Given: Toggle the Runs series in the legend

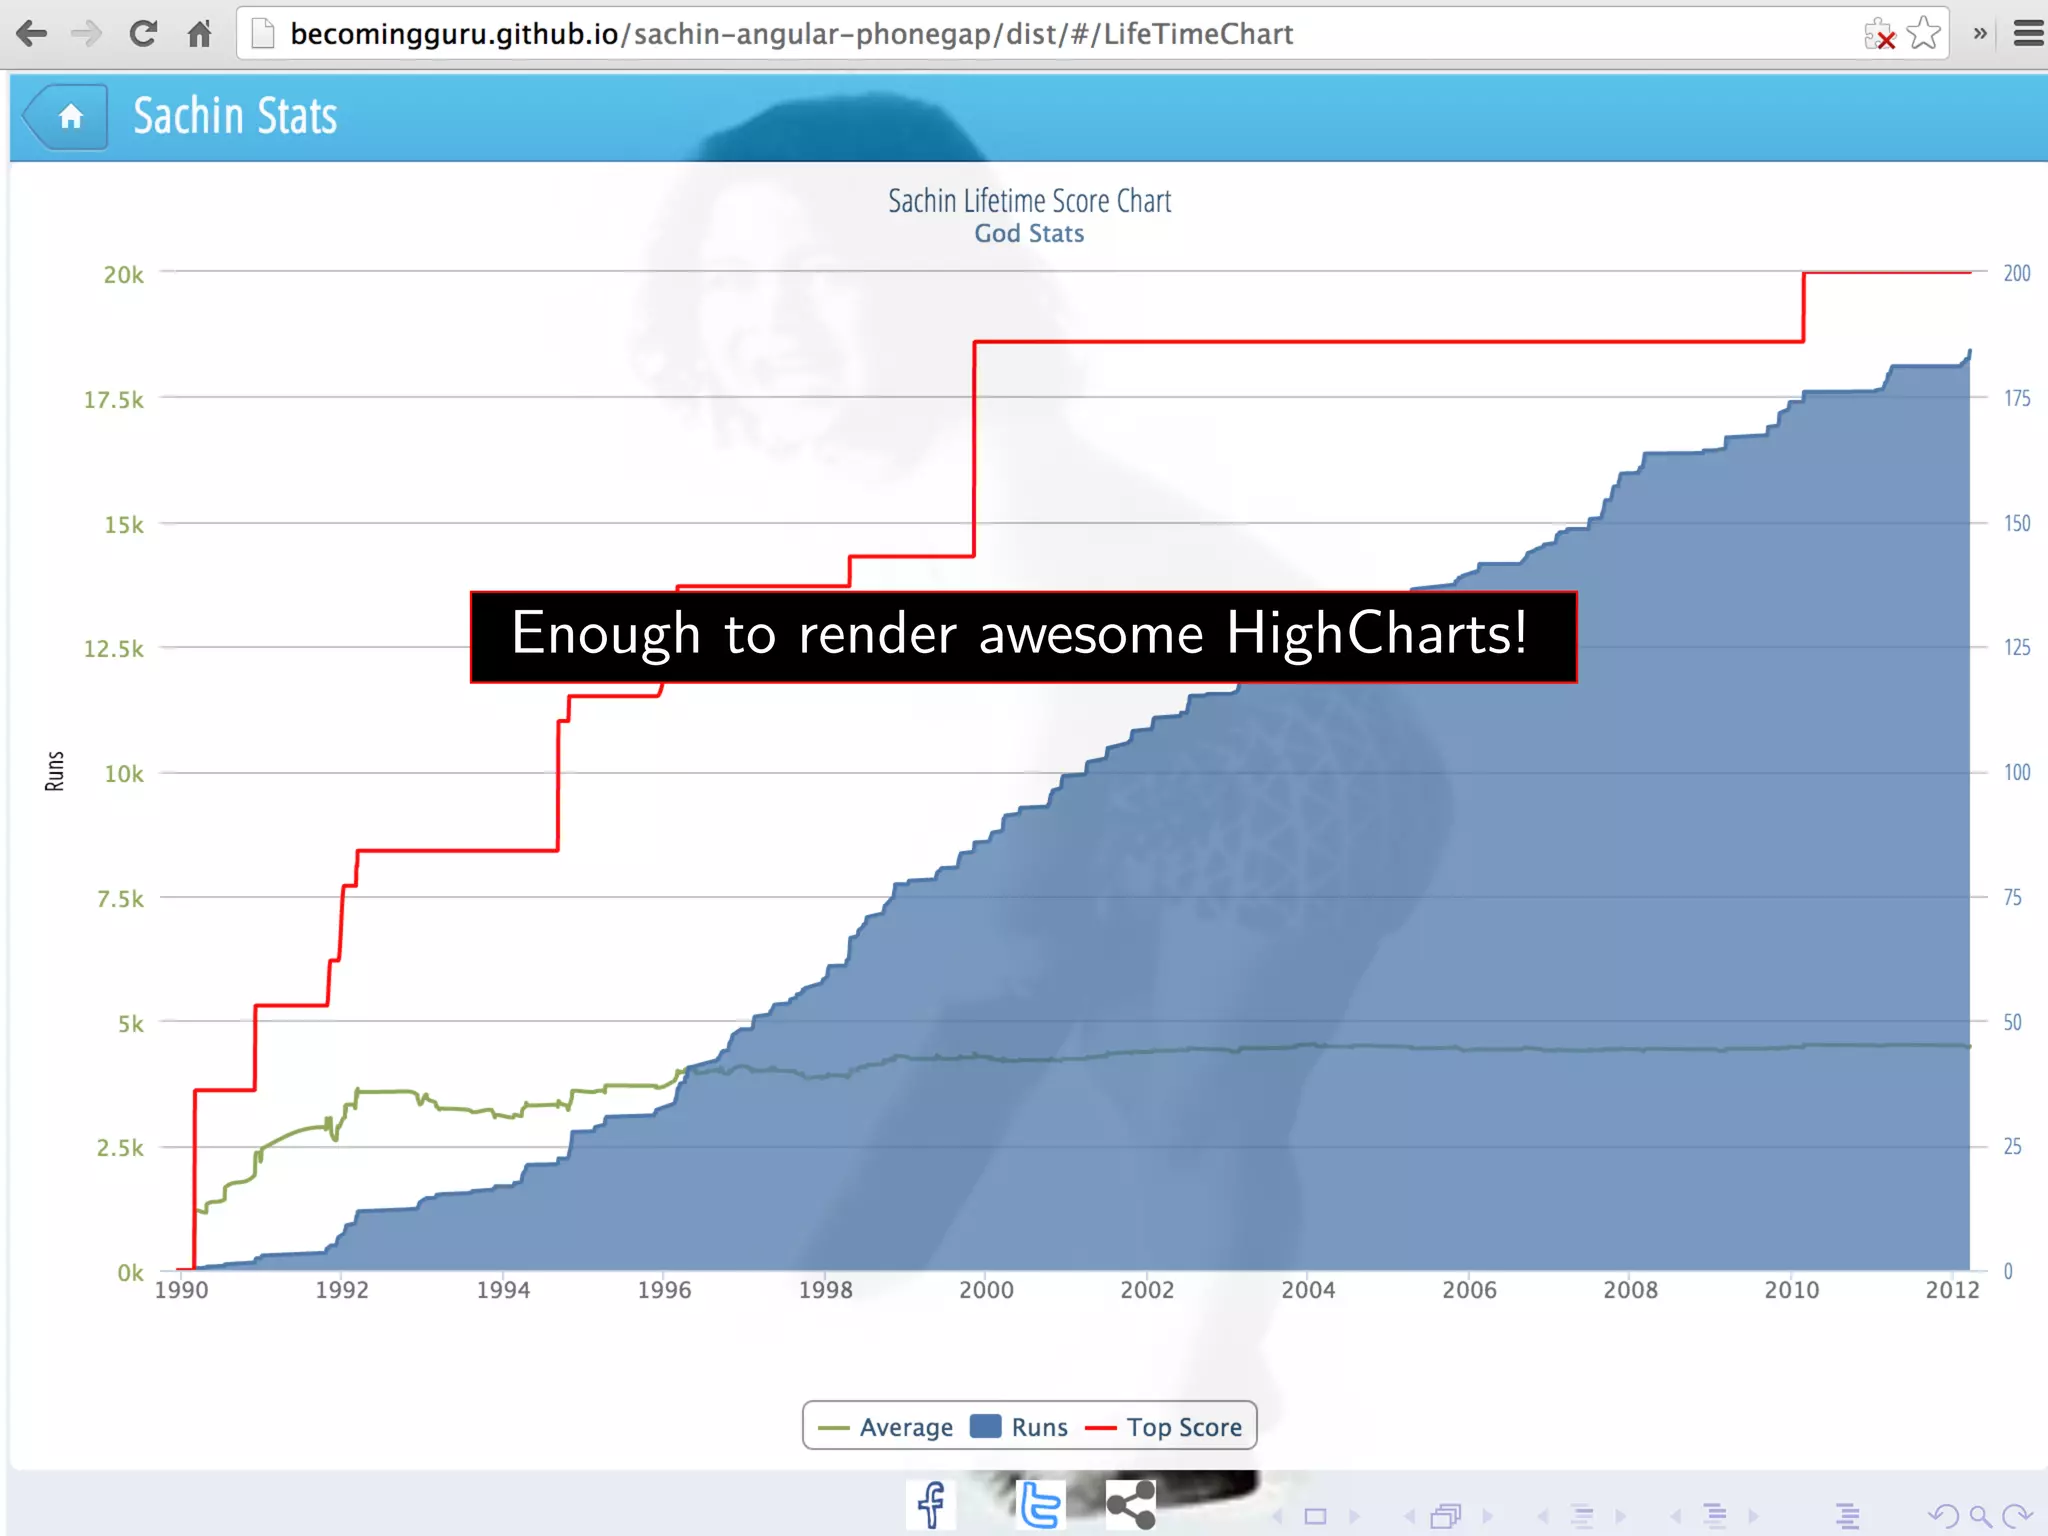Looking at the screenshot, I should [x=1019, y=1427].
